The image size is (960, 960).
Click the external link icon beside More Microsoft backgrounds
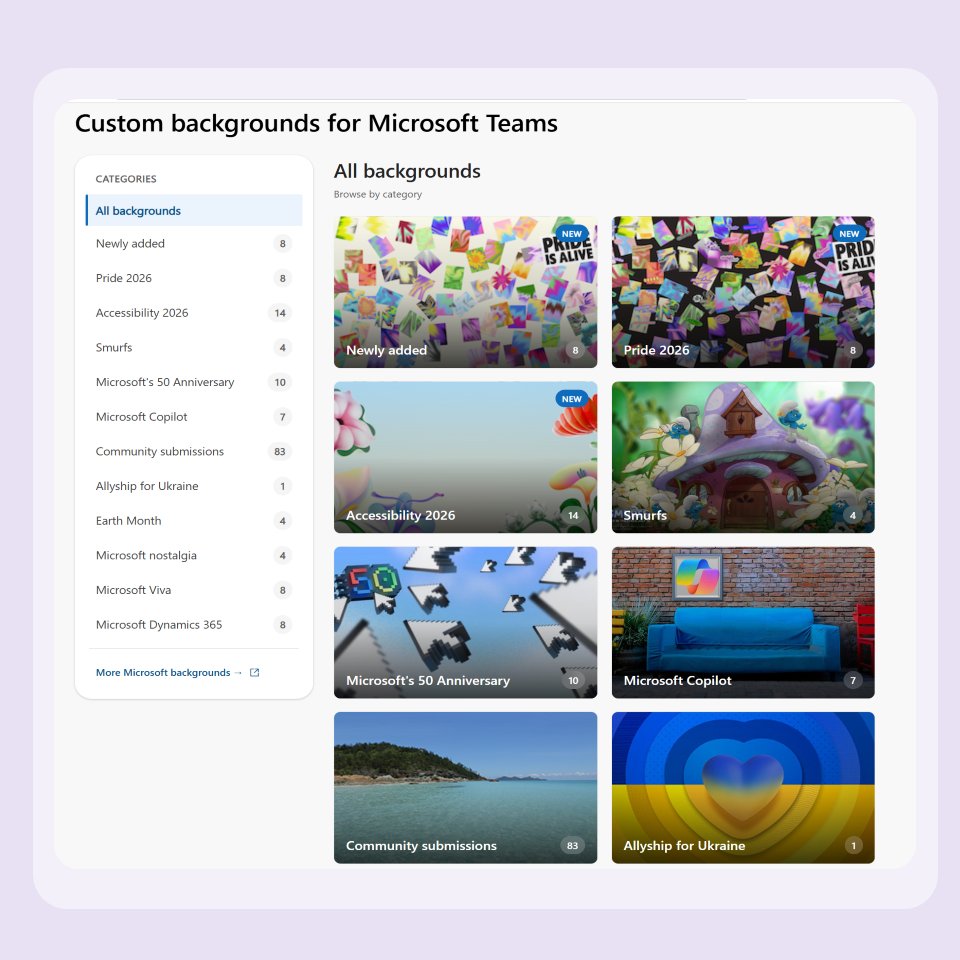tap(255, 672)
